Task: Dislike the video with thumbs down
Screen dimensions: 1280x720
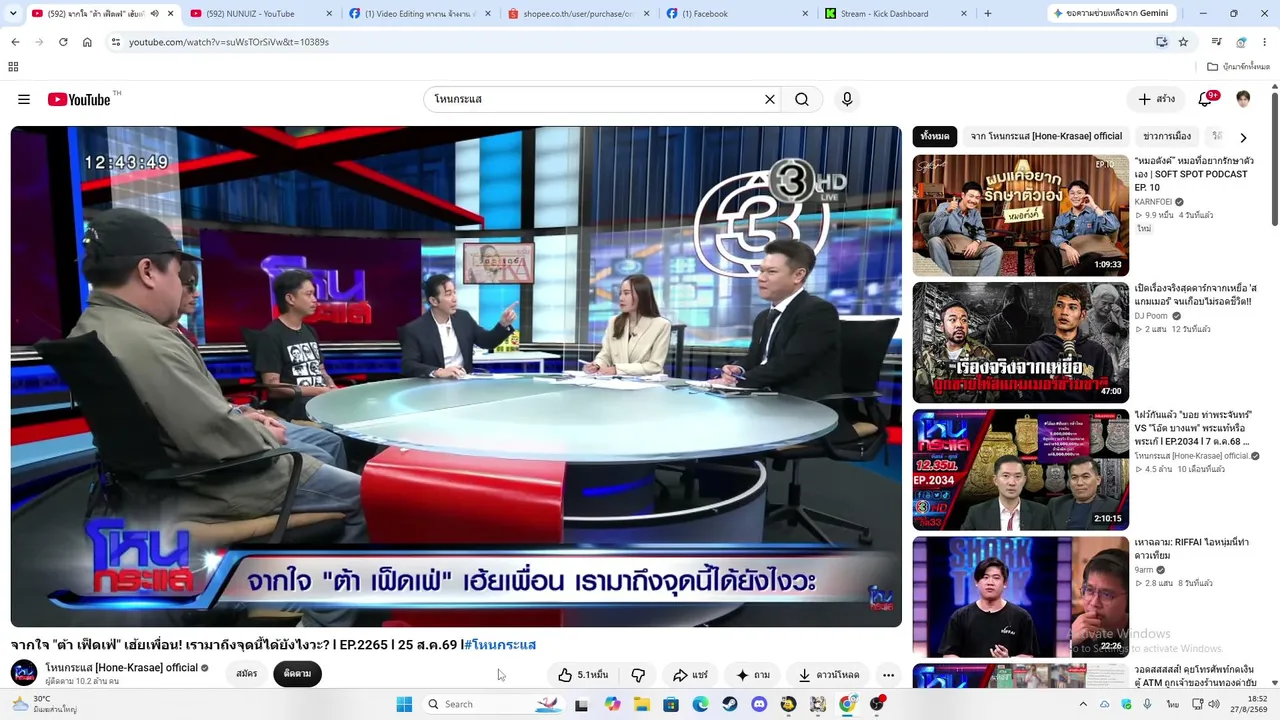Action: tap(638, 675)
